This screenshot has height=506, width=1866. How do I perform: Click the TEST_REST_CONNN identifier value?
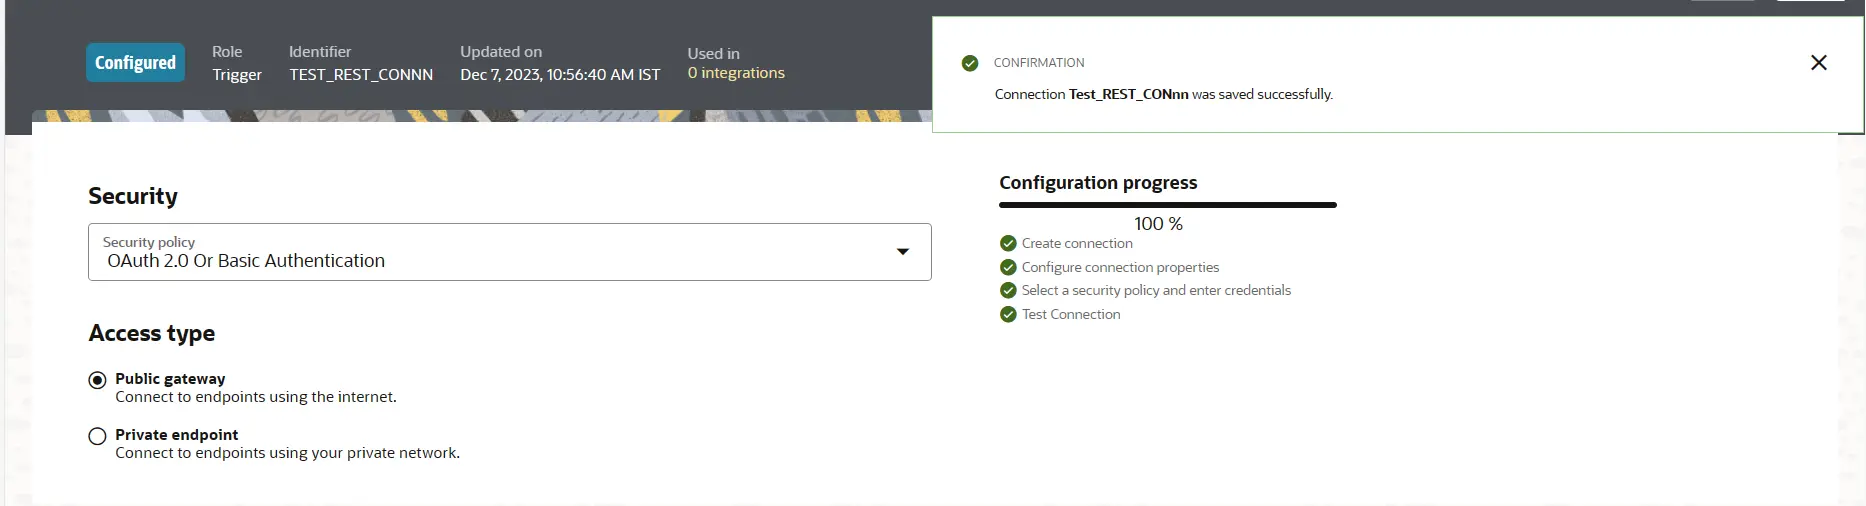click(x=361, y=75)
